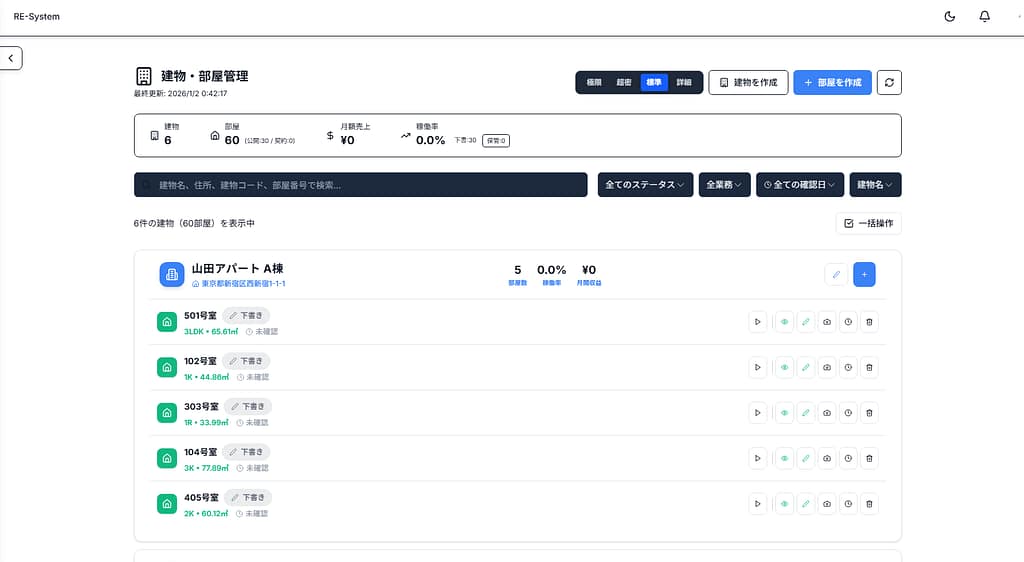The image size is (1024, 562).
Task: Toggle the eye icon for room 303号室
Action: click(784, 412)
